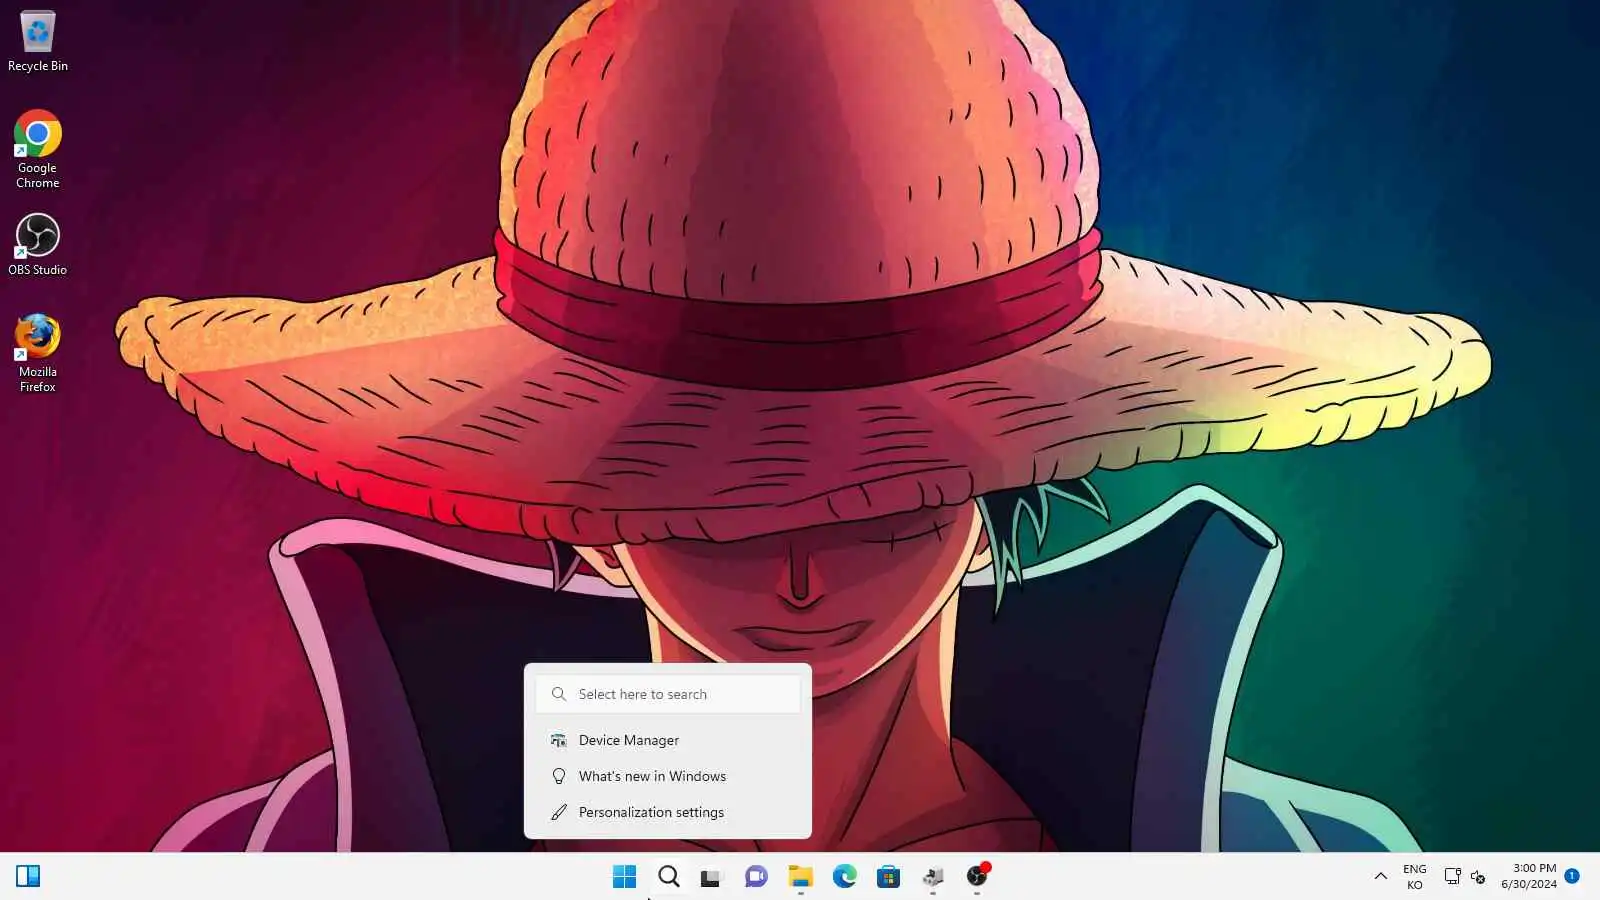Click the muted volume tray icon
This screenshot has width=1600, height=900.
tap(1478, 877)
